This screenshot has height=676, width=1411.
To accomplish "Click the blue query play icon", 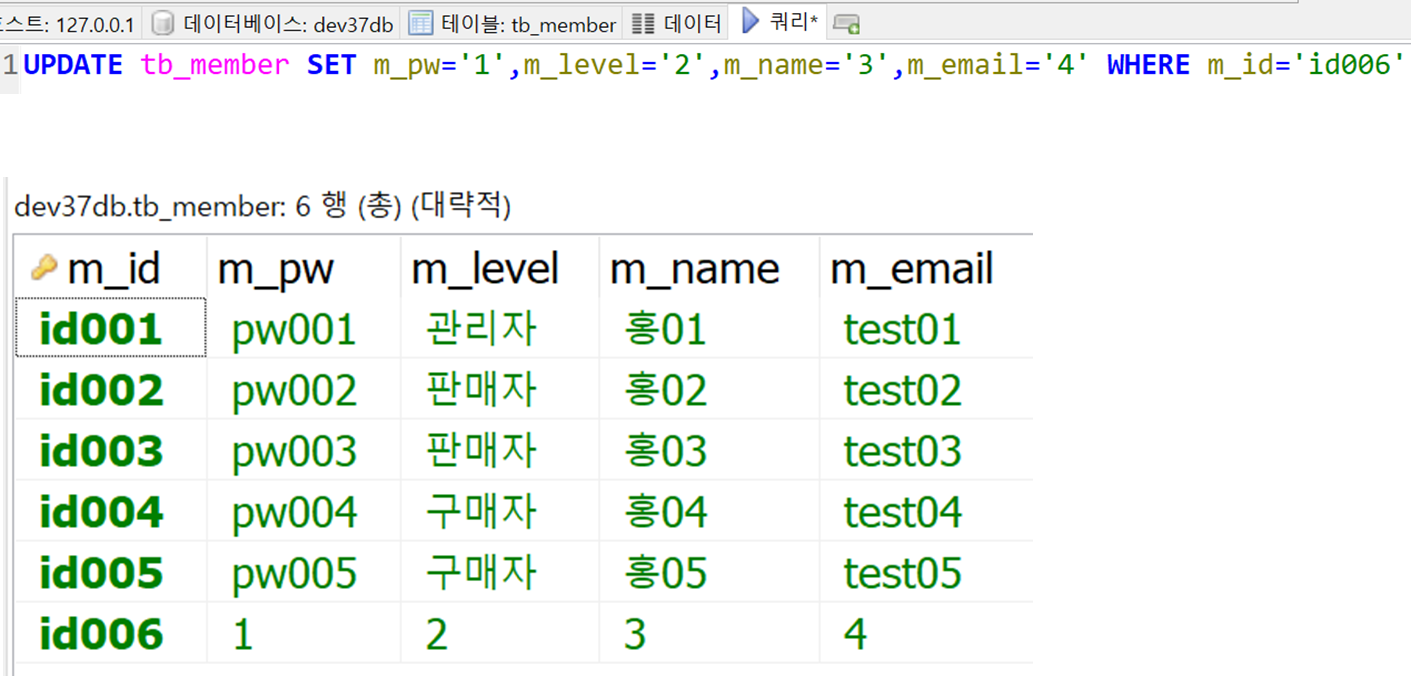I will coord(750,21).
